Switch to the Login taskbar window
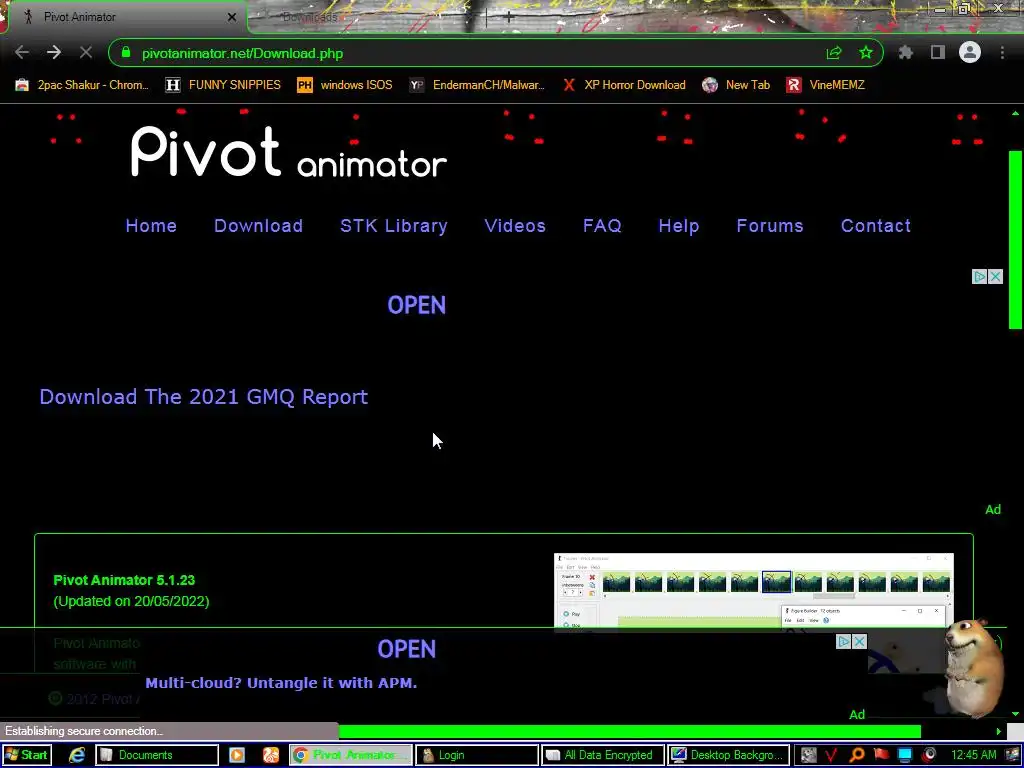The image size is (1024, 768). click(477, 755)
